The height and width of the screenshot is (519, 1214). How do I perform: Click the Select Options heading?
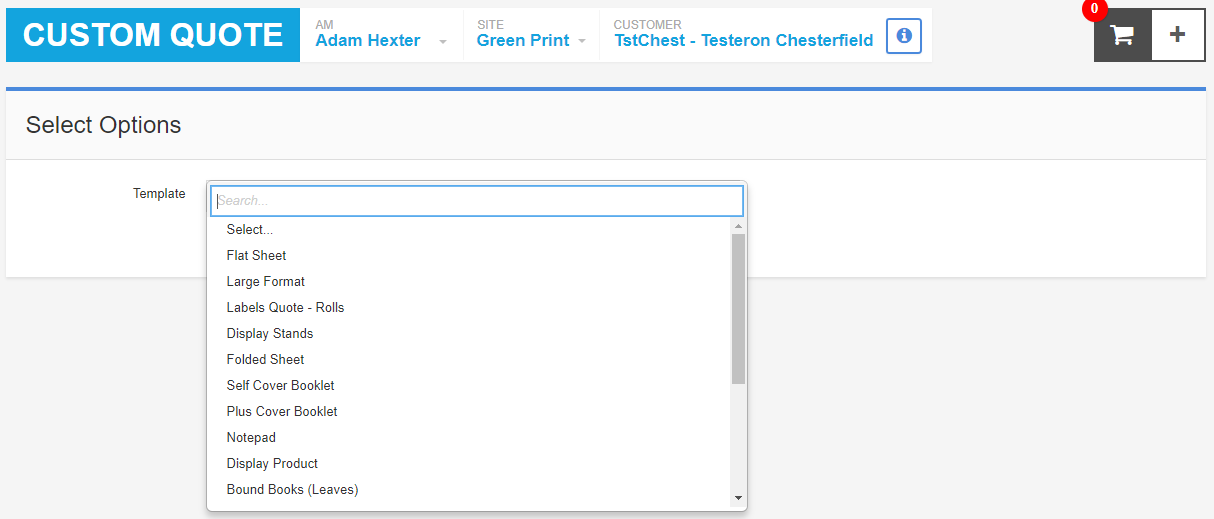(104, 125)
